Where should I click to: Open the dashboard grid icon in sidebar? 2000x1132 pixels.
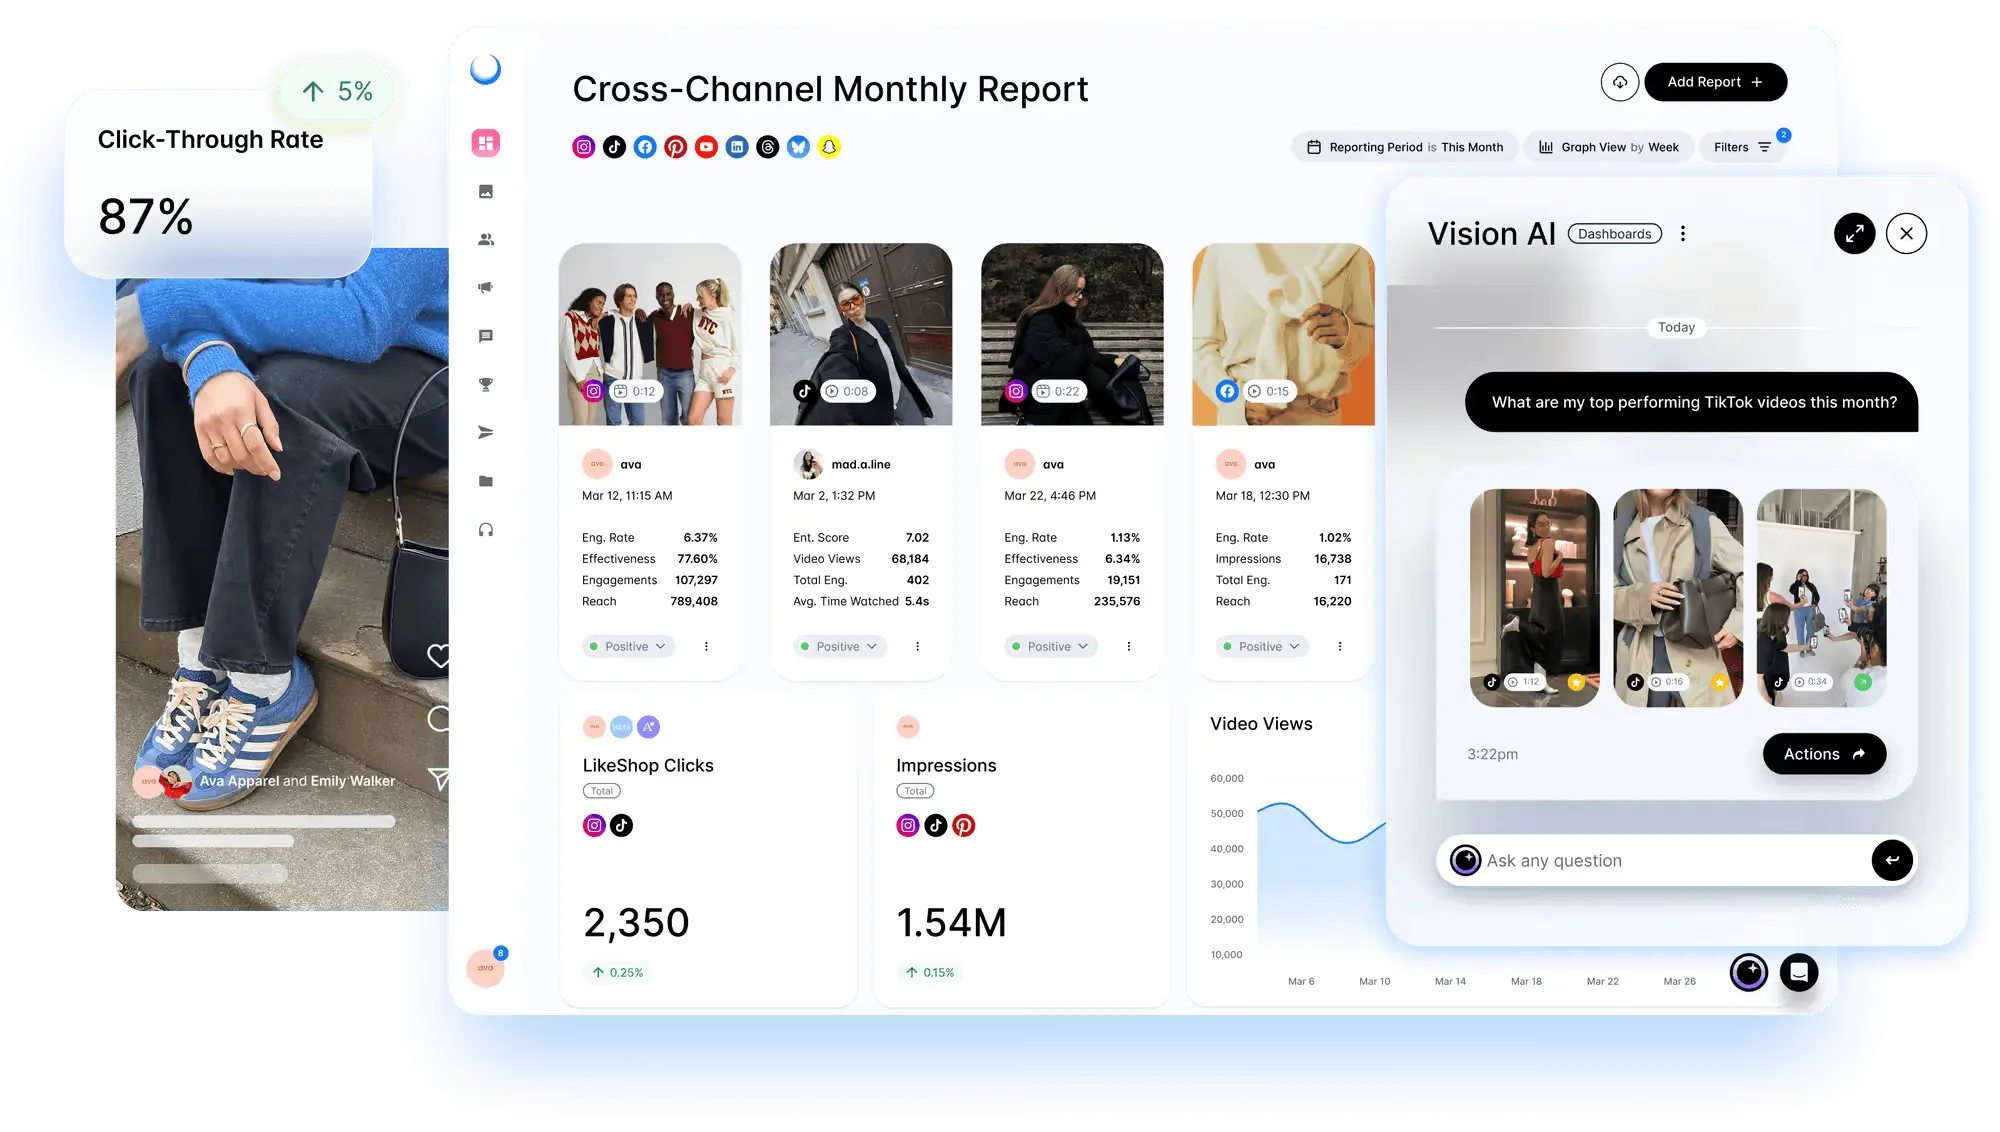pos(486,143)
